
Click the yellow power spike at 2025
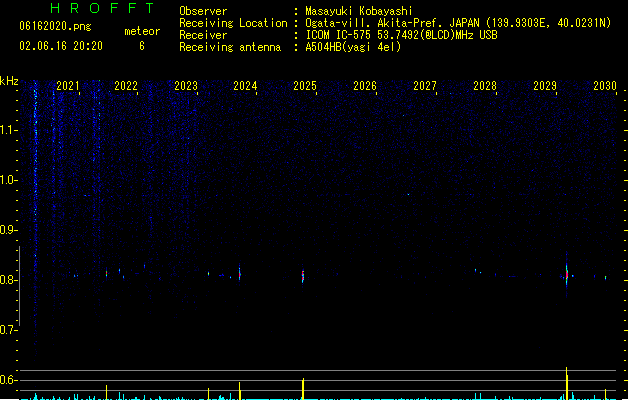point(303,388)
